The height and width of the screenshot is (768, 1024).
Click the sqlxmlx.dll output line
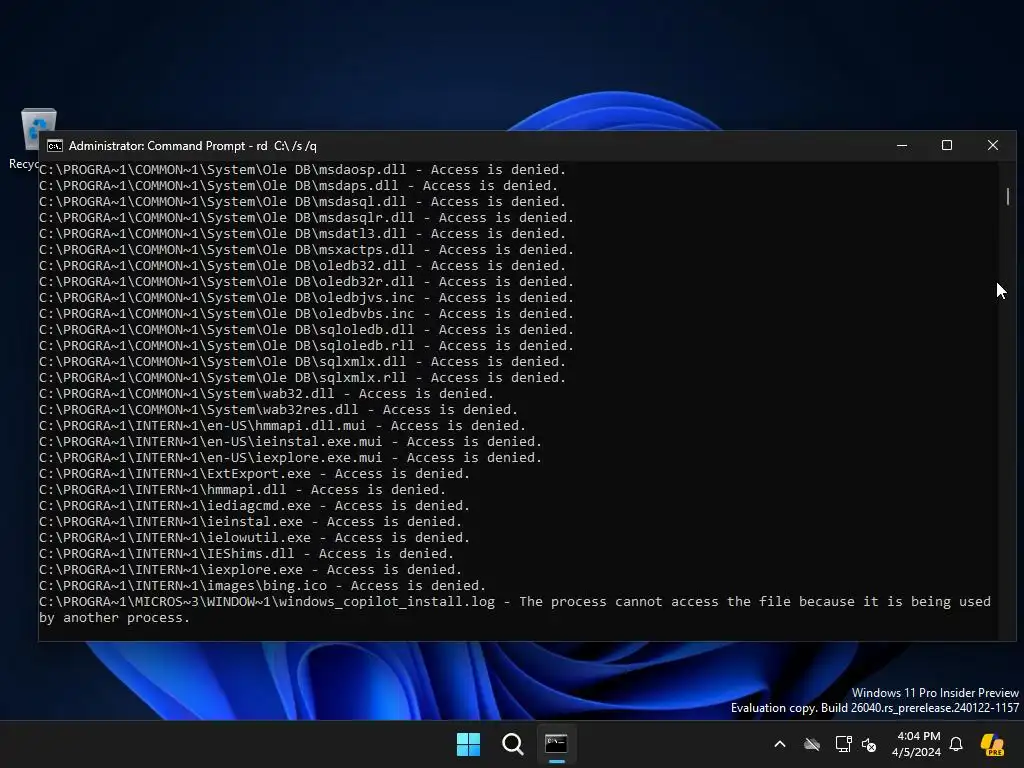click(x=302, y=362)
